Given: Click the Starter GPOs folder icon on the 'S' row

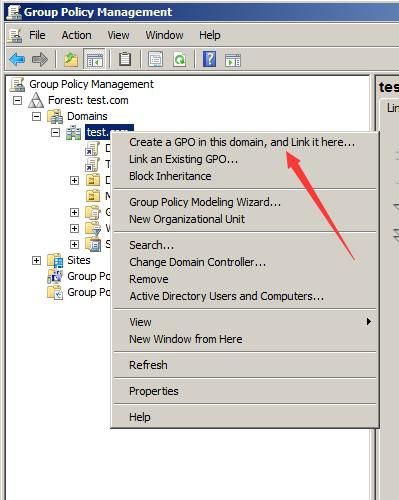Looking at the screenshot, I should click(x=93, y=244).
